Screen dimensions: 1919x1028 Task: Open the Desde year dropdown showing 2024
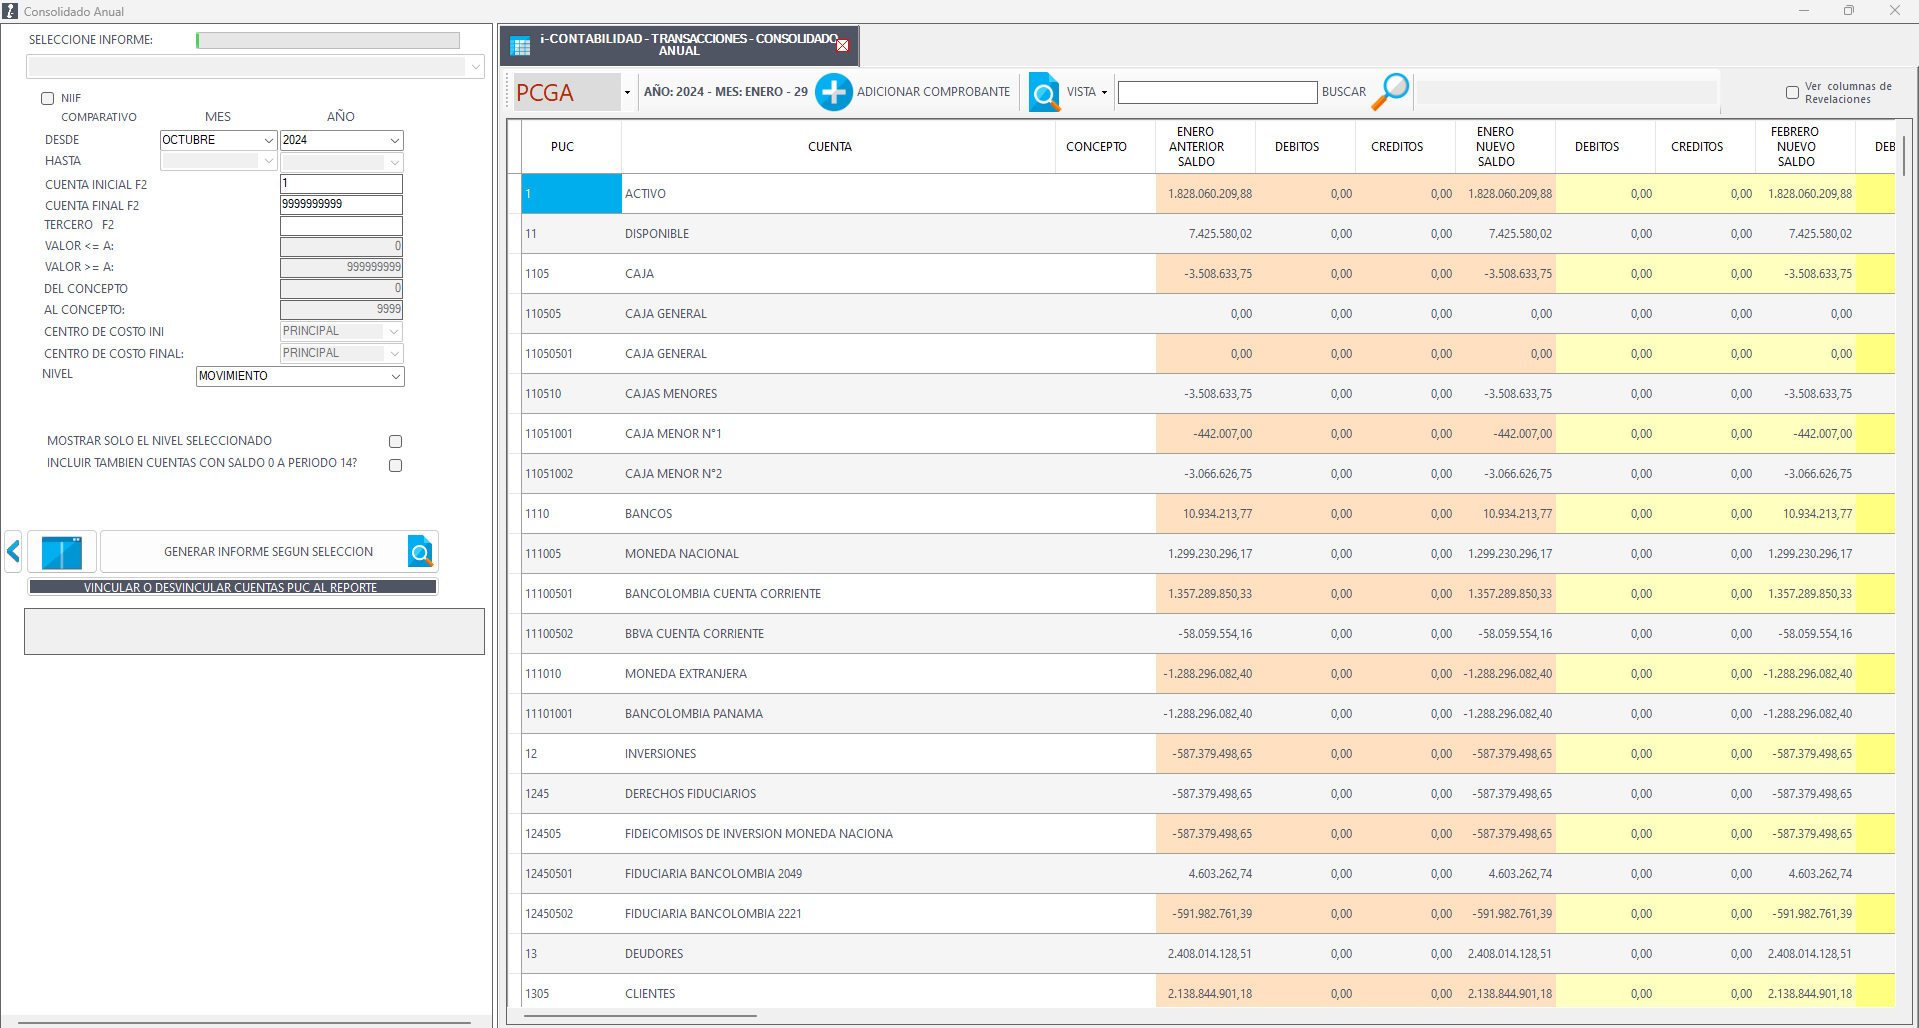coord(394,140)
